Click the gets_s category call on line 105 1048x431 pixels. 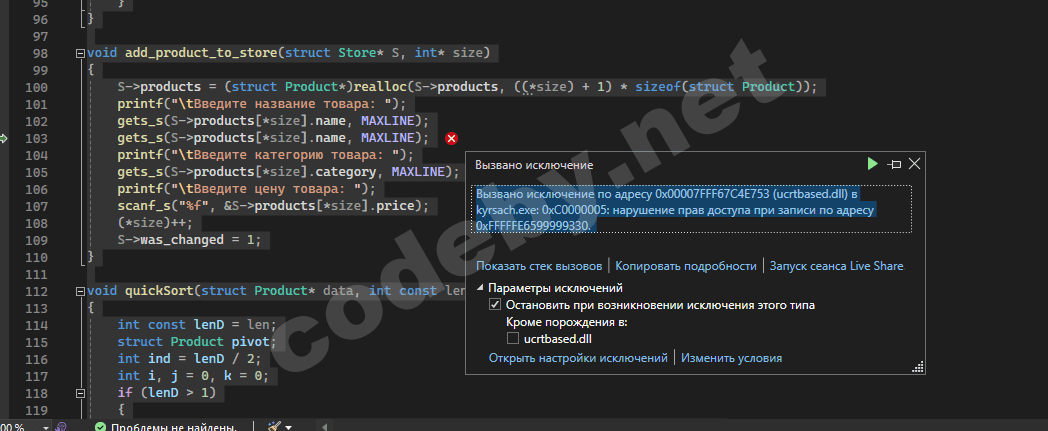coord(289,172)
